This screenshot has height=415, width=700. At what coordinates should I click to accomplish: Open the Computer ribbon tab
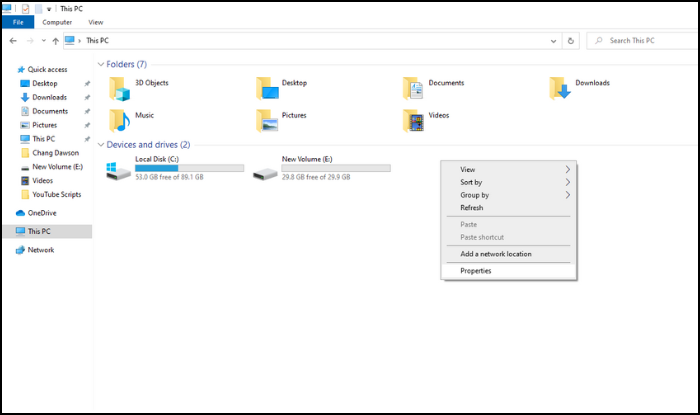tap(57, 22)
